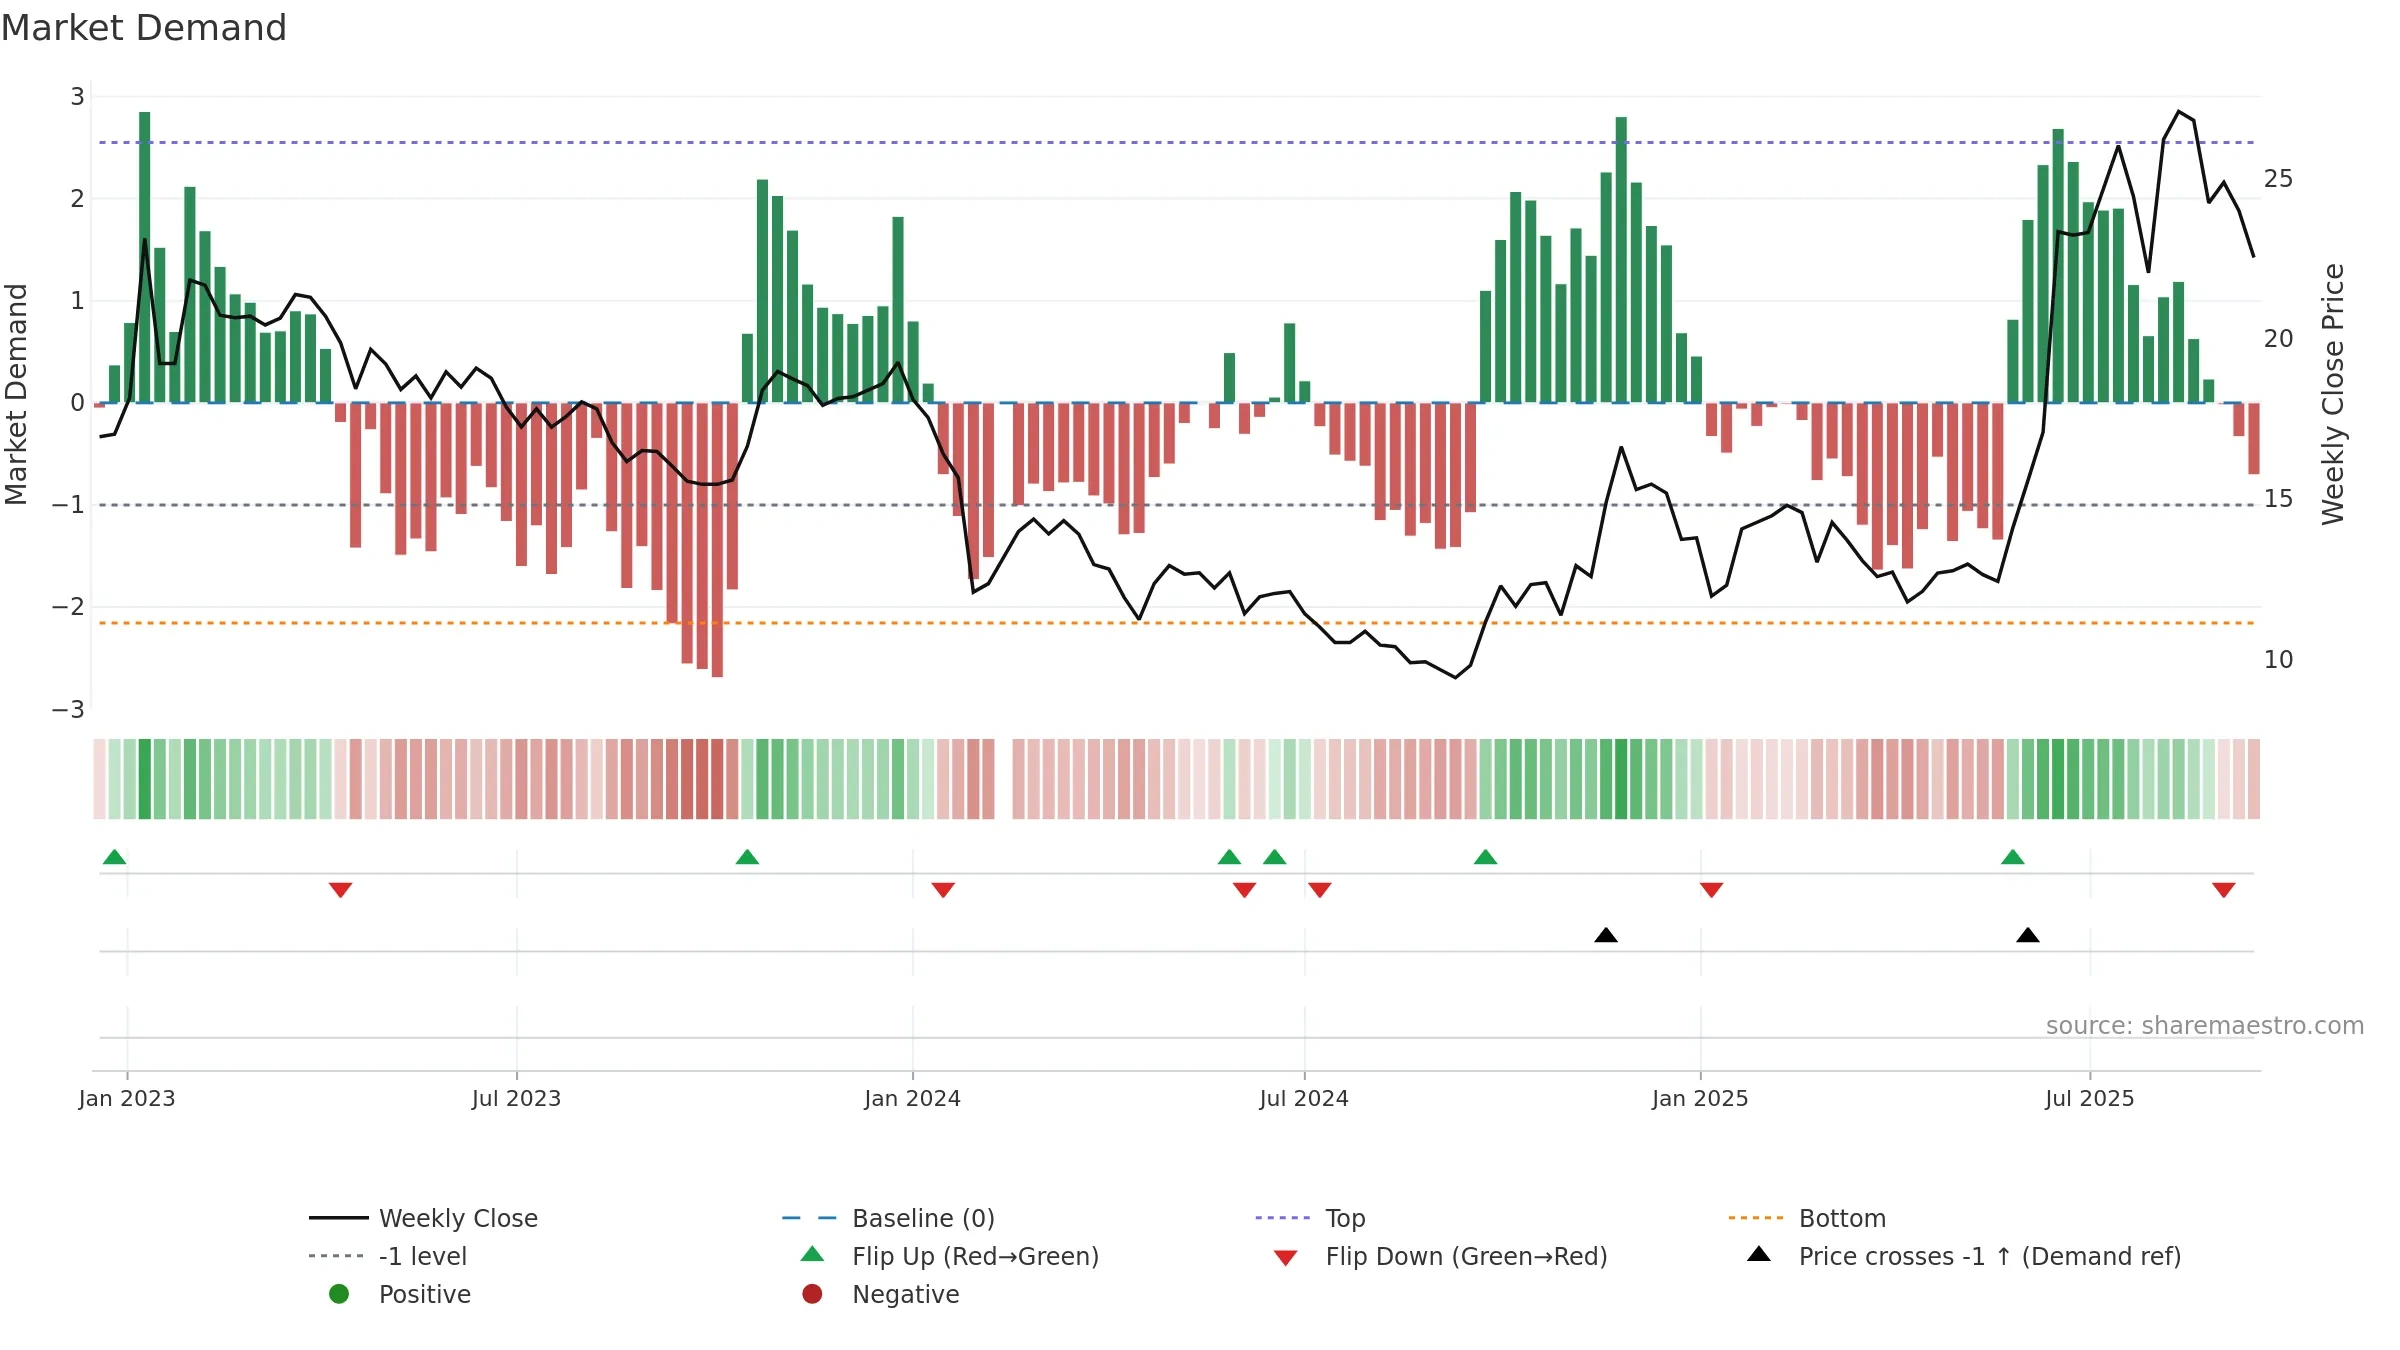Click the dark green heatmap cell near Nov 2024

click(1621, 779)
